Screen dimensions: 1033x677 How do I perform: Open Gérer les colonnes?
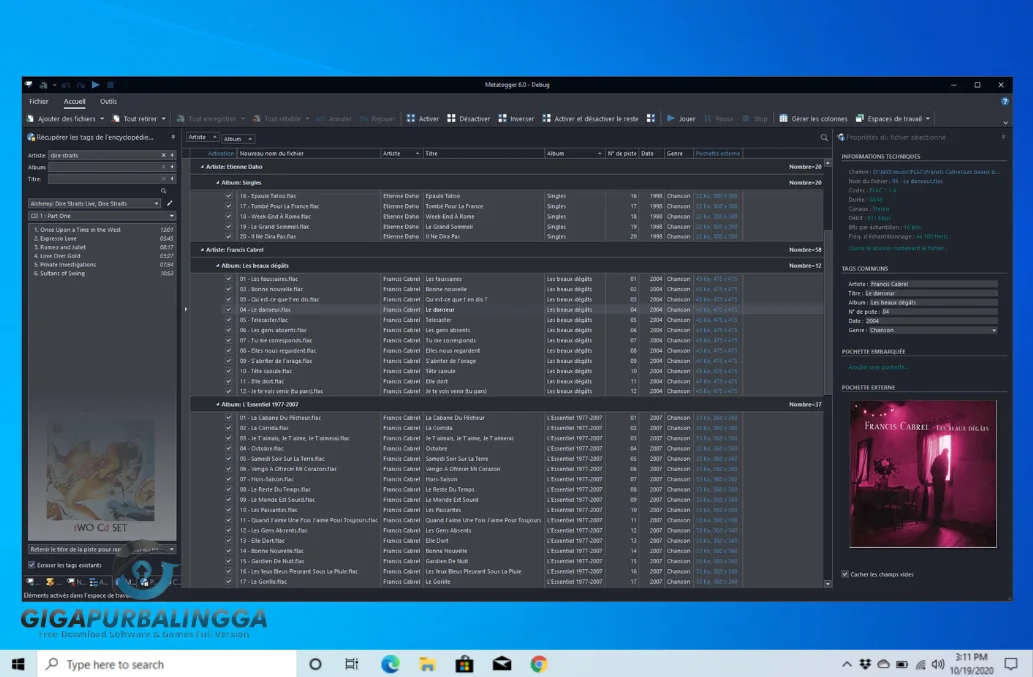(x=814, y=119)
